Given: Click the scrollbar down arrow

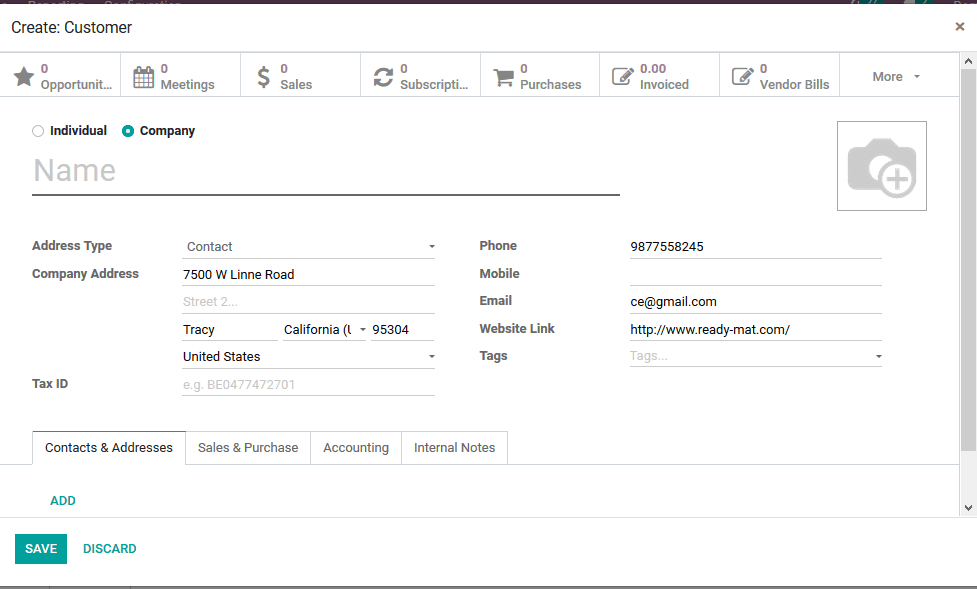Looking at the screenshot, I should click(968, 508).
